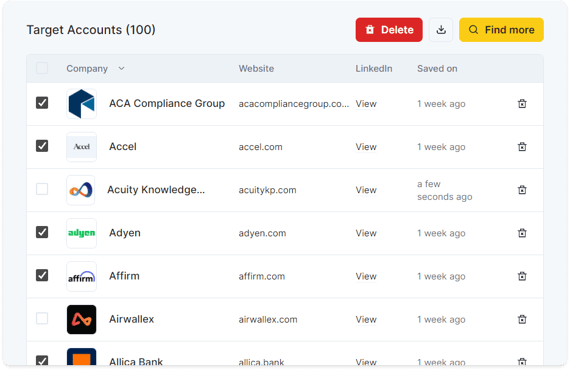Uncheck ACA Compliance Group row checkbox
The image size is (570, 370).
click(42, 103)
